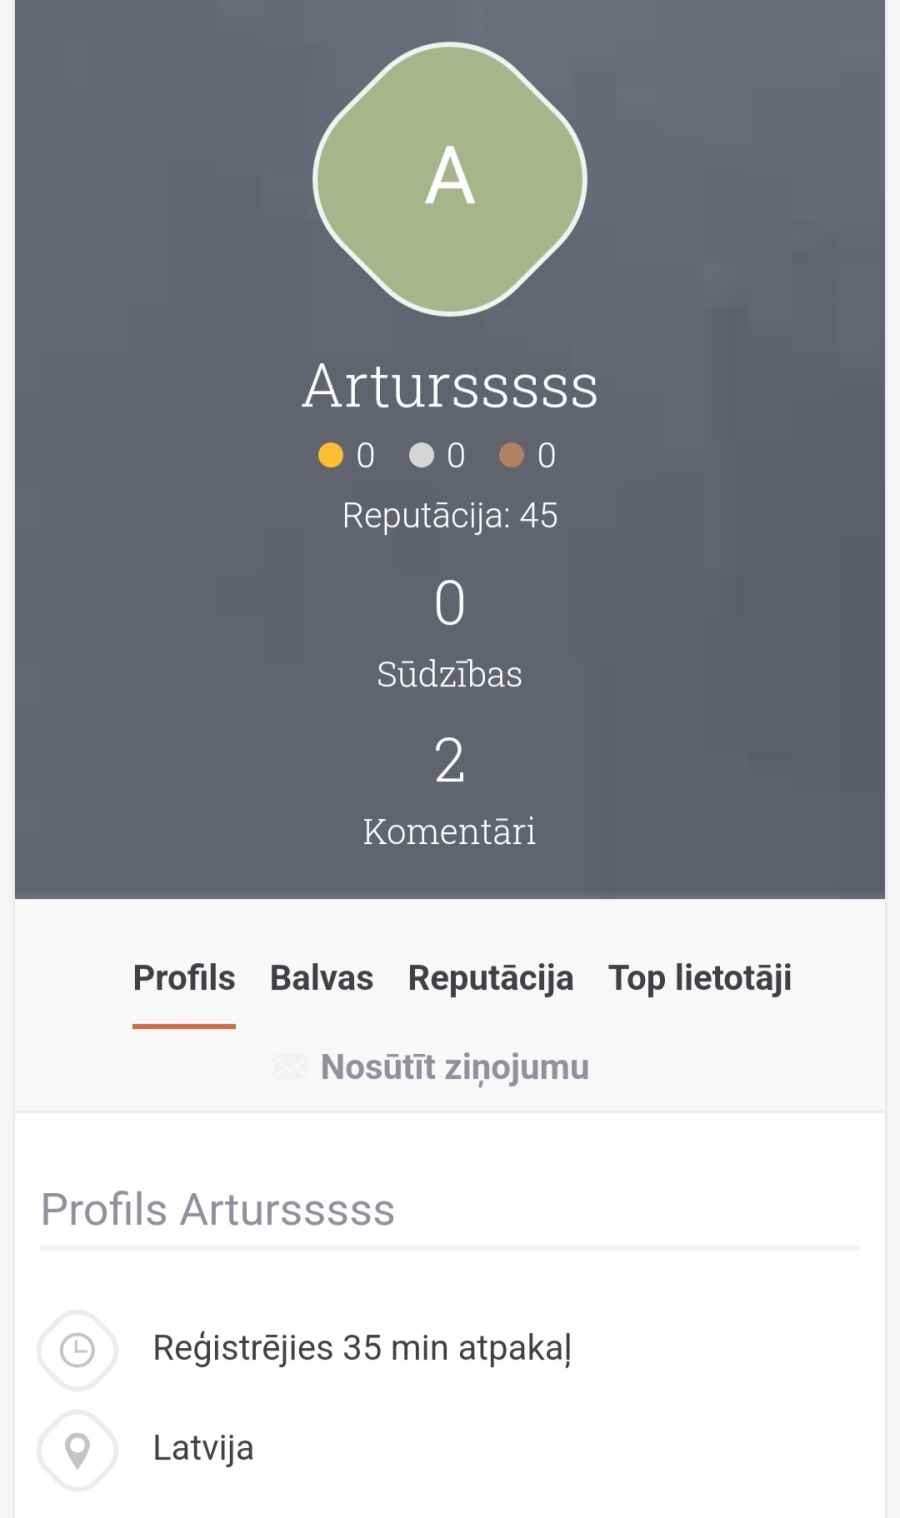
Task: Click the gold badge dot
Action: point(331,455)
